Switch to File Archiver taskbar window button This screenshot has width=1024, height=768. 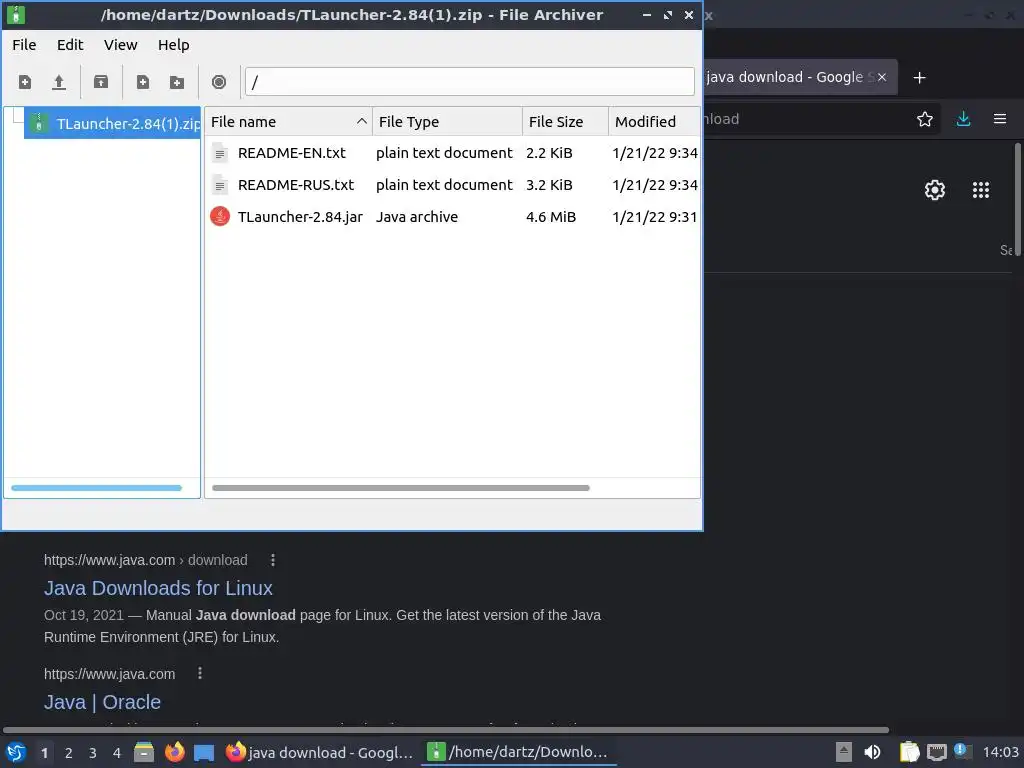point(518,752)
